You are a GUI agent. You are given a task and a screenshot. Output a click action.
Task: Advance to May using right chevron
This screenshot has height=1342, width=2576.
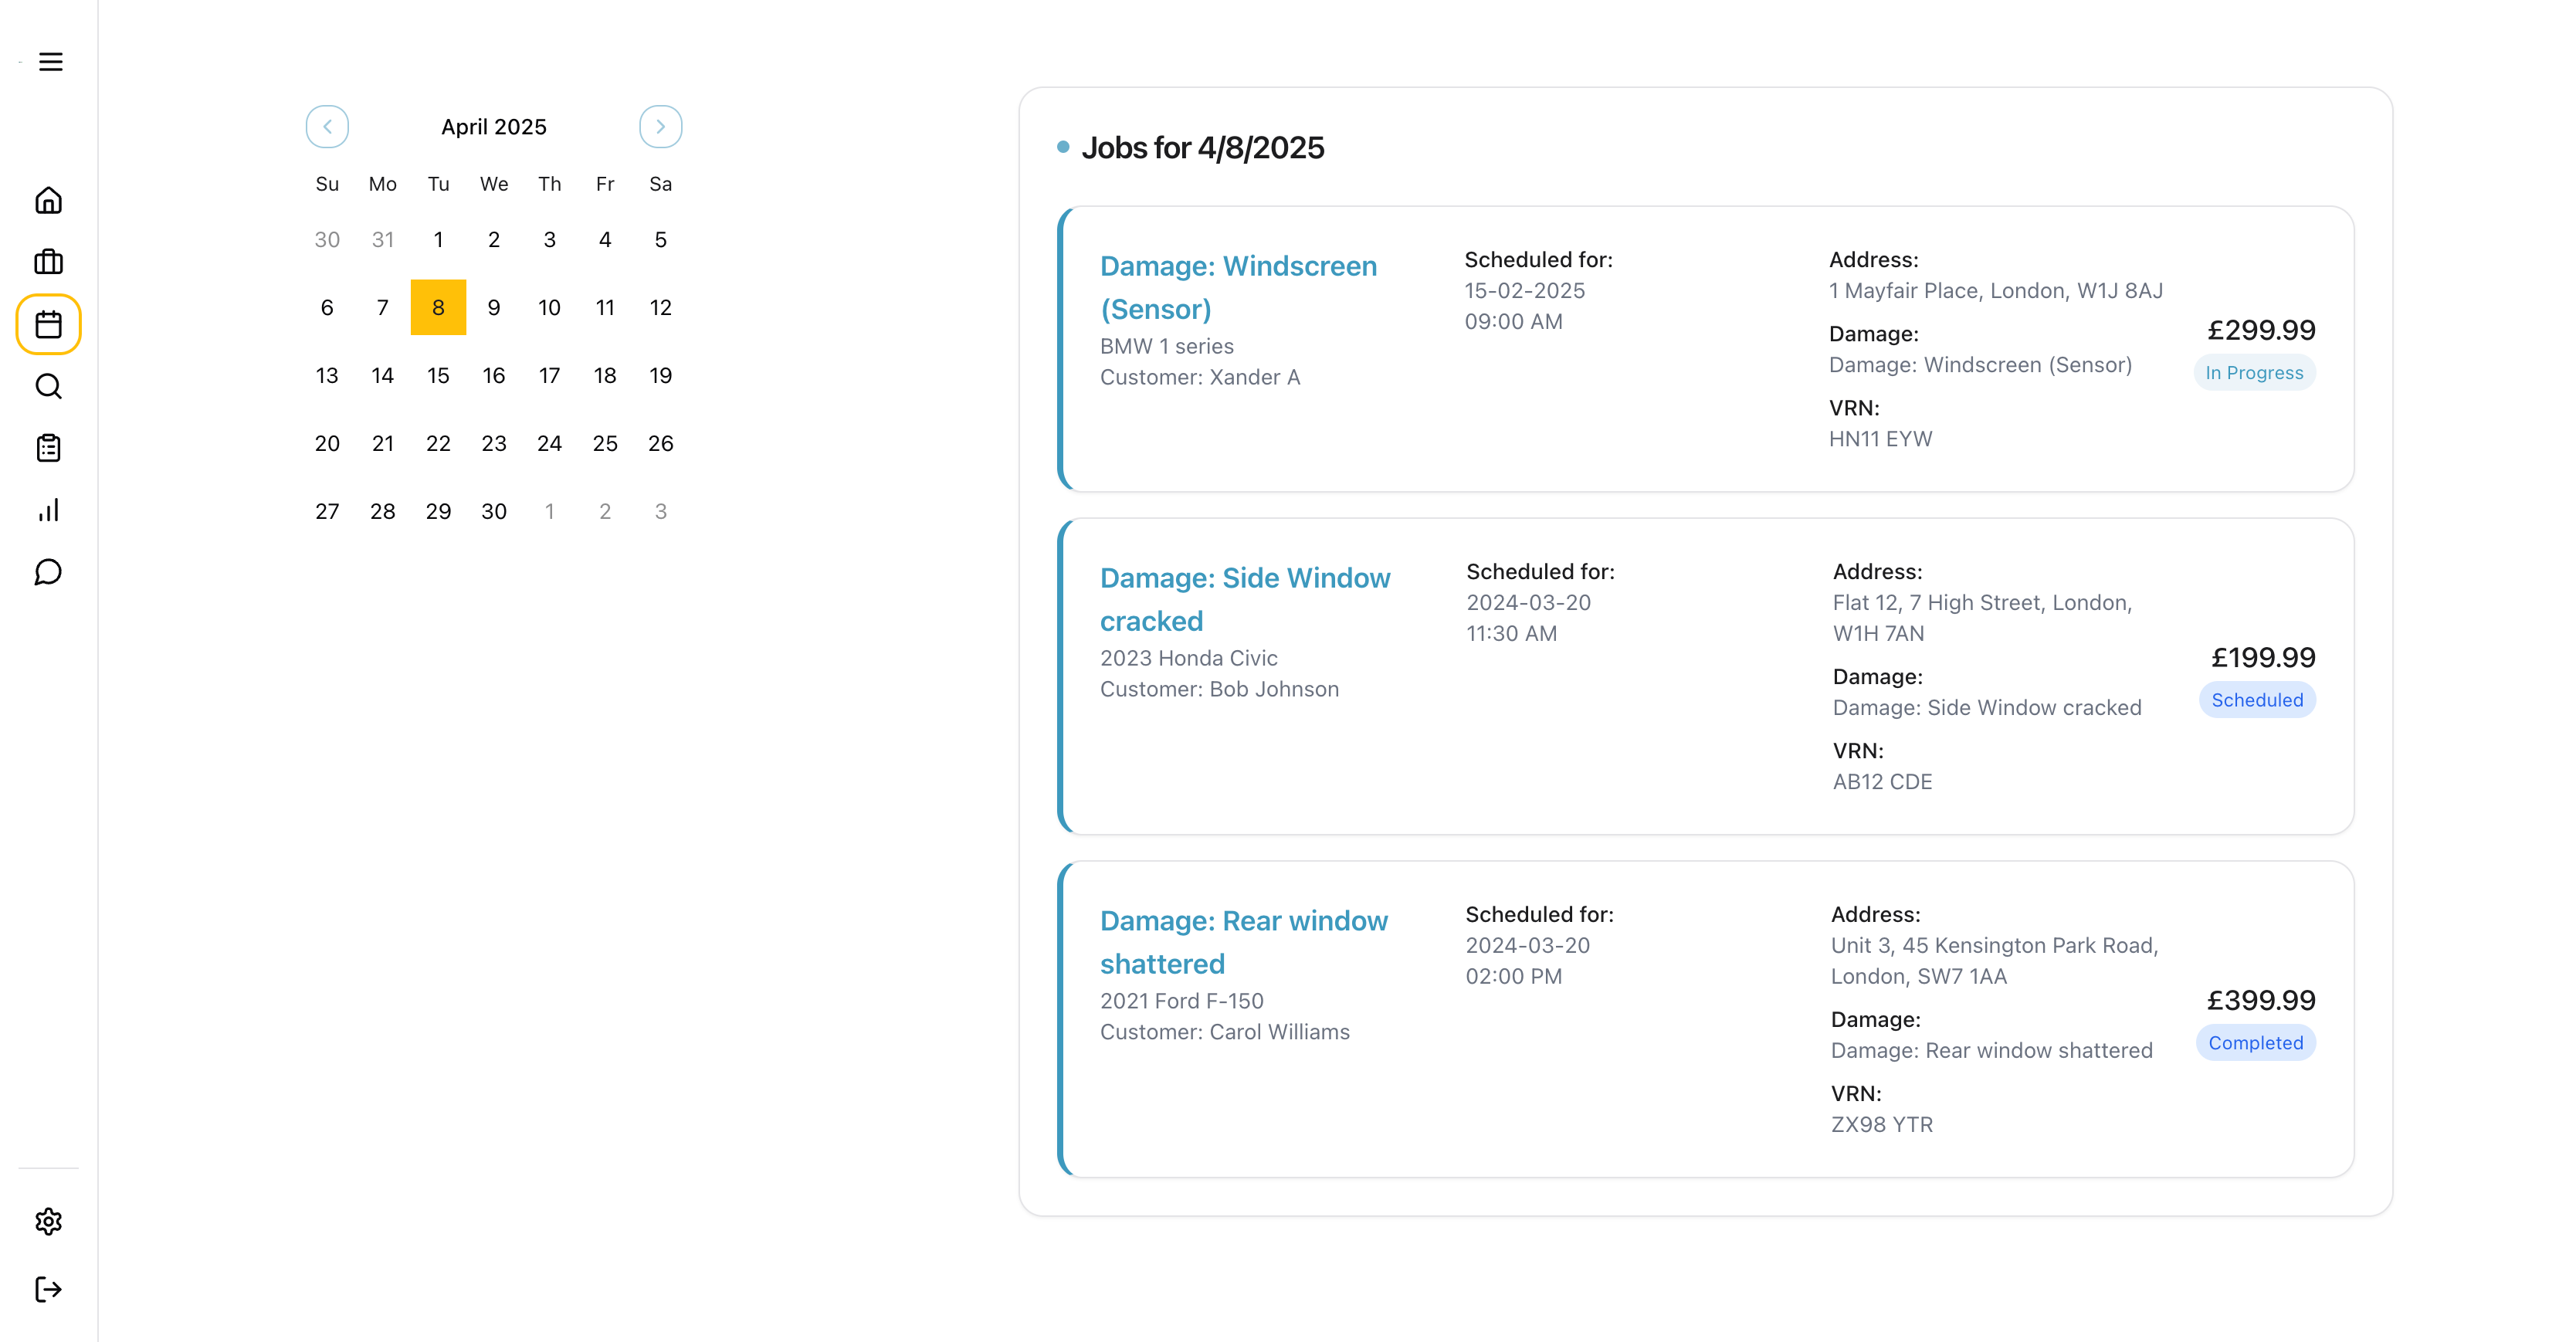[660, 126]
